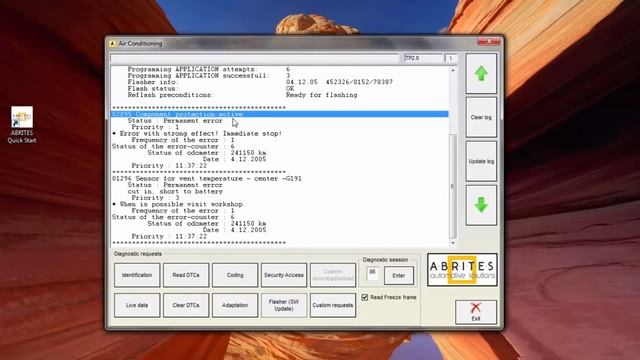Screen dimensions: 640x360
Task: Click the 'Error with strong effect! Immediate stop!' line
Action: coord(197,133)
